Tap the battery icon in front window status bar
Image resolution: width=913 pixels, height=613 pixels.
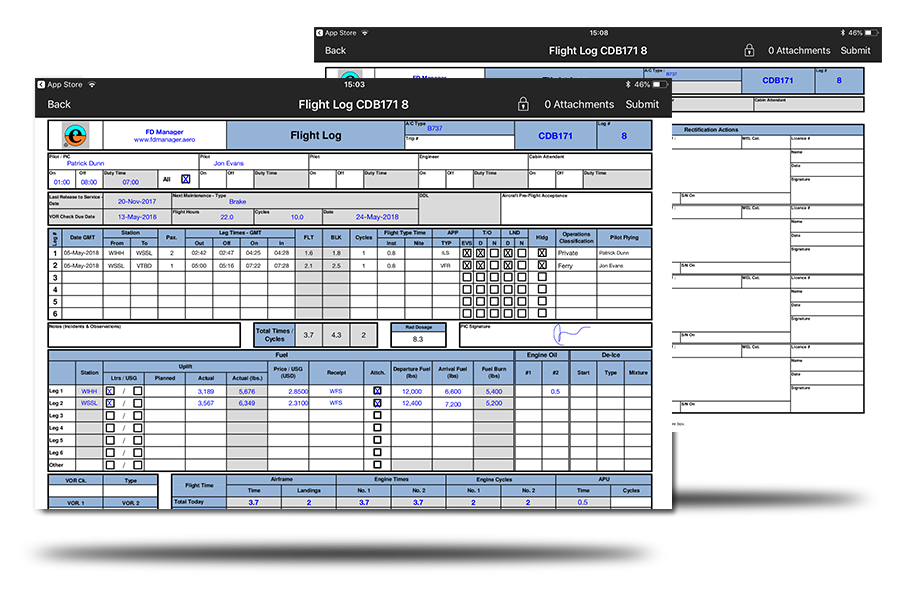coord(660,84)
